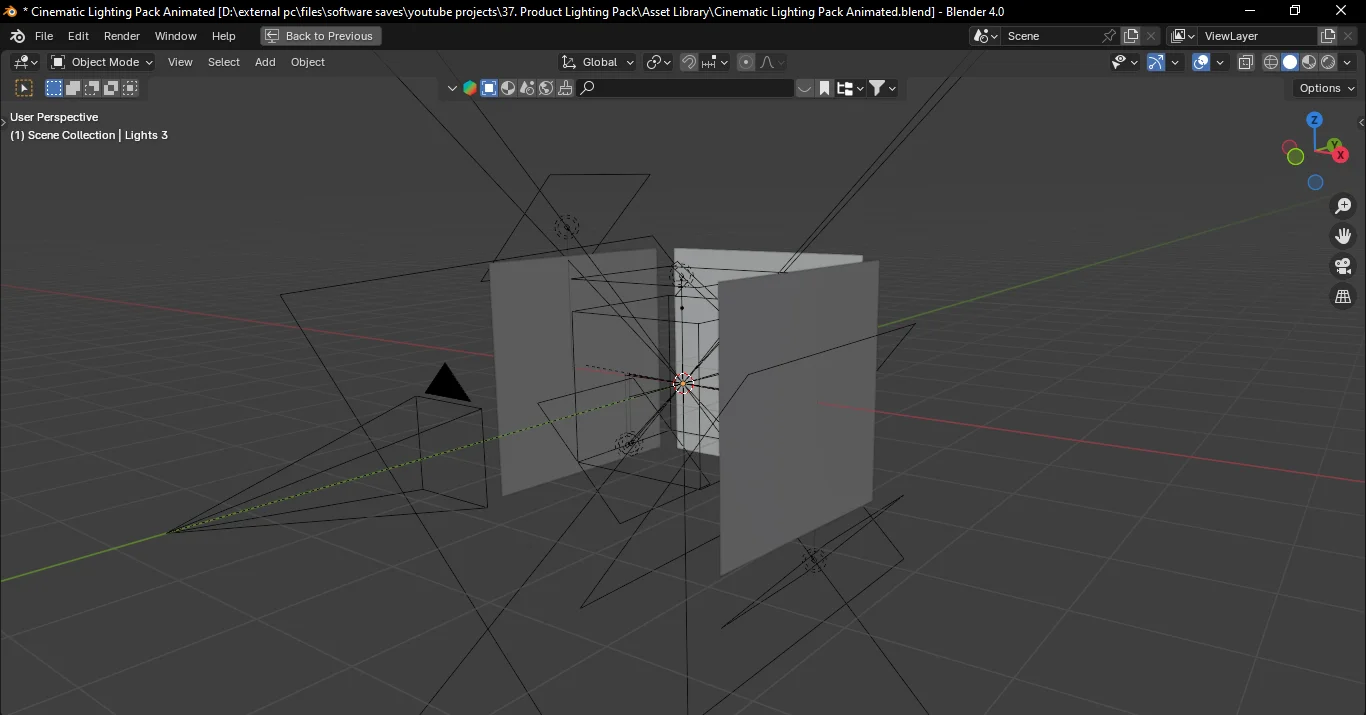Select the Move View hand icon
1366x715 pixels.
pos(1343,236)
